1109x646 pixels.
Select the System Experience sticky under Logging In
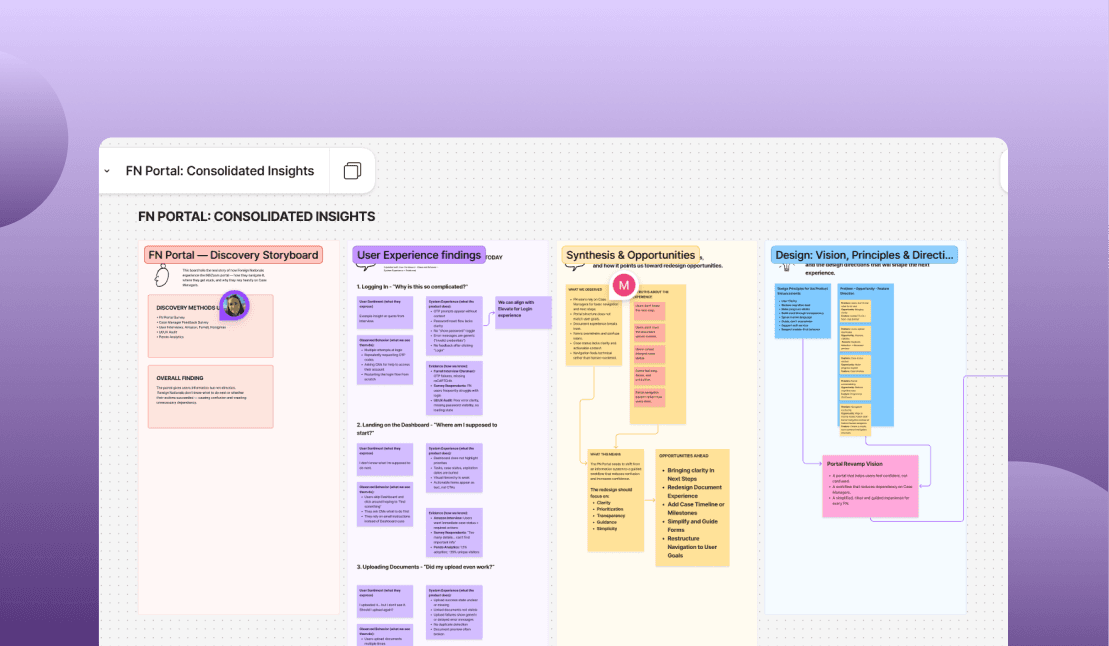click(x=455, y=325)
